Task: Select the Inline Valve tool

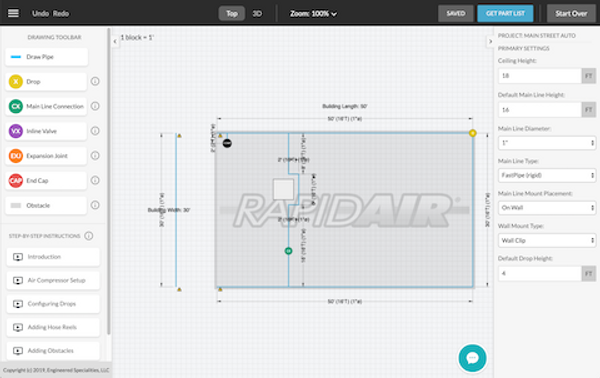Action: pos(46,131)
